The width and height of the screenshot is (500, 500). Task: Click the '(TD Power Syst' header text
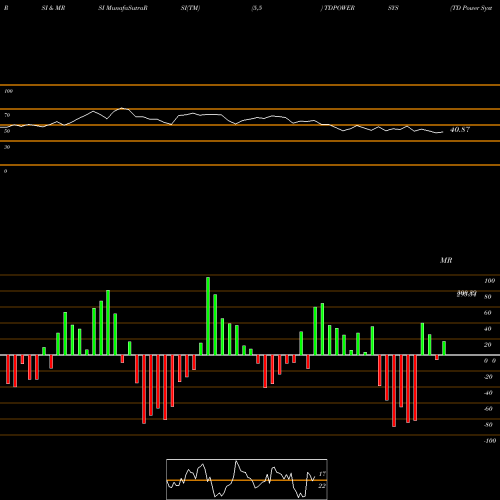pyautogui.click(x=471, y=8)
